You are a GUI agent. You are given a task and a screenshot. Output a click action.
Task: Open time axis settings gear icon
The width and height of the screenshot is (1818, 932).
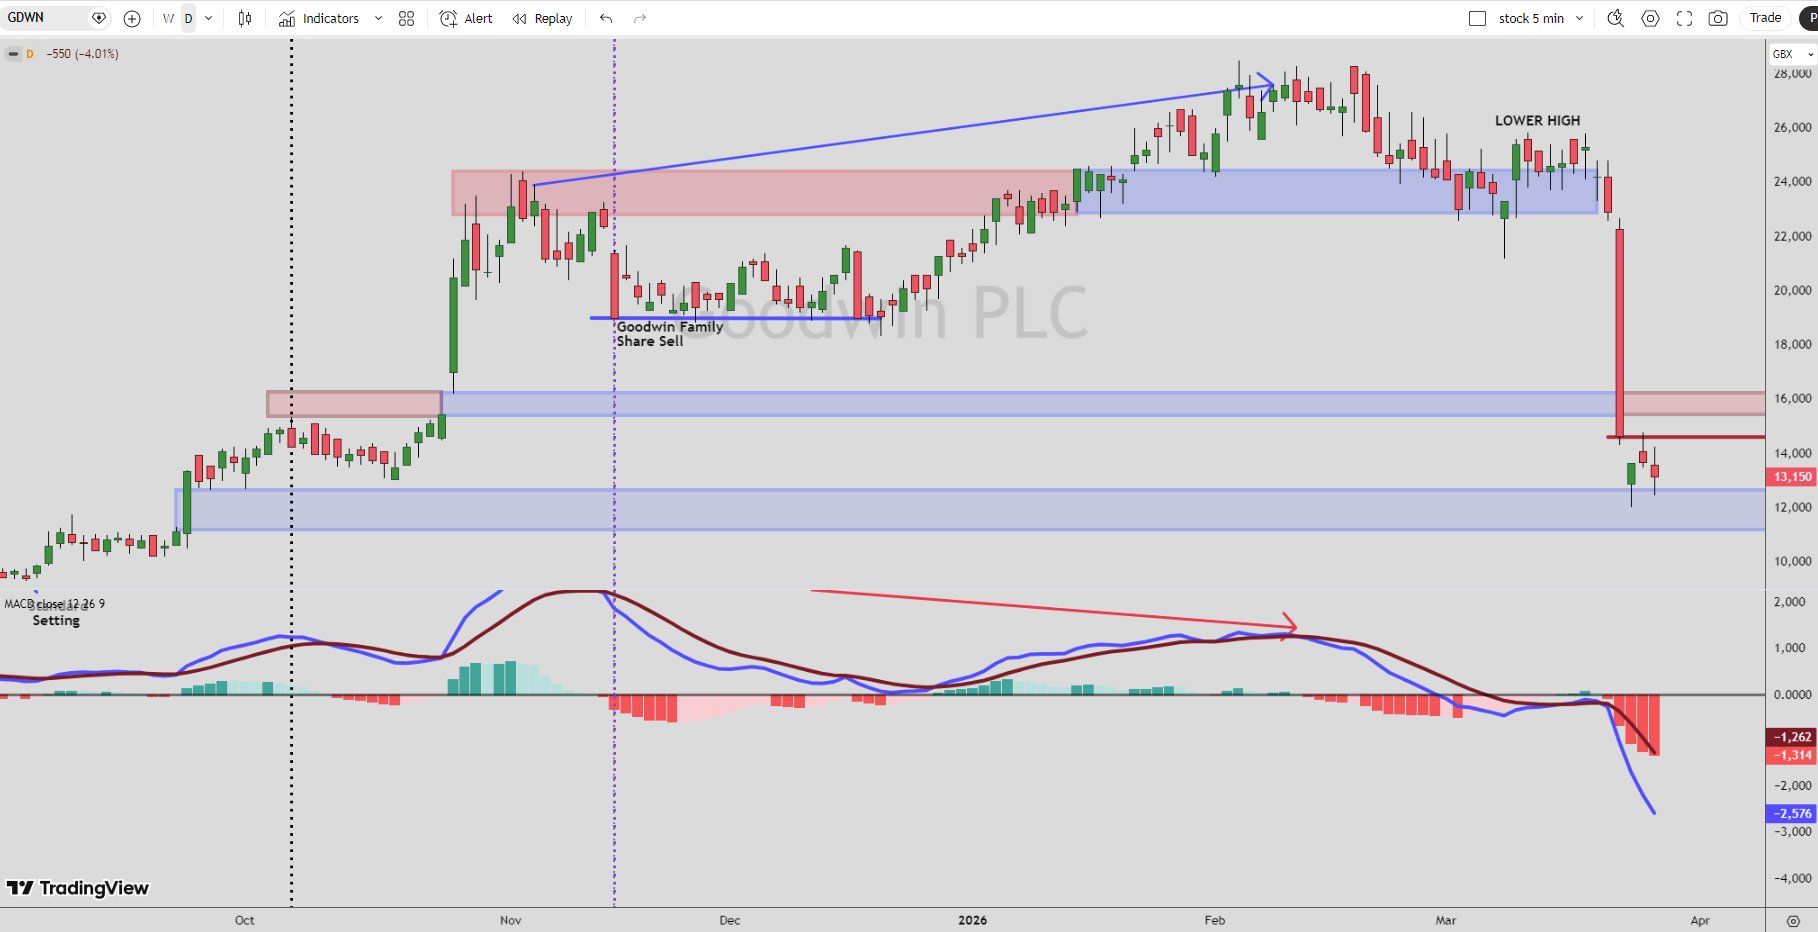coord(1793,921)
